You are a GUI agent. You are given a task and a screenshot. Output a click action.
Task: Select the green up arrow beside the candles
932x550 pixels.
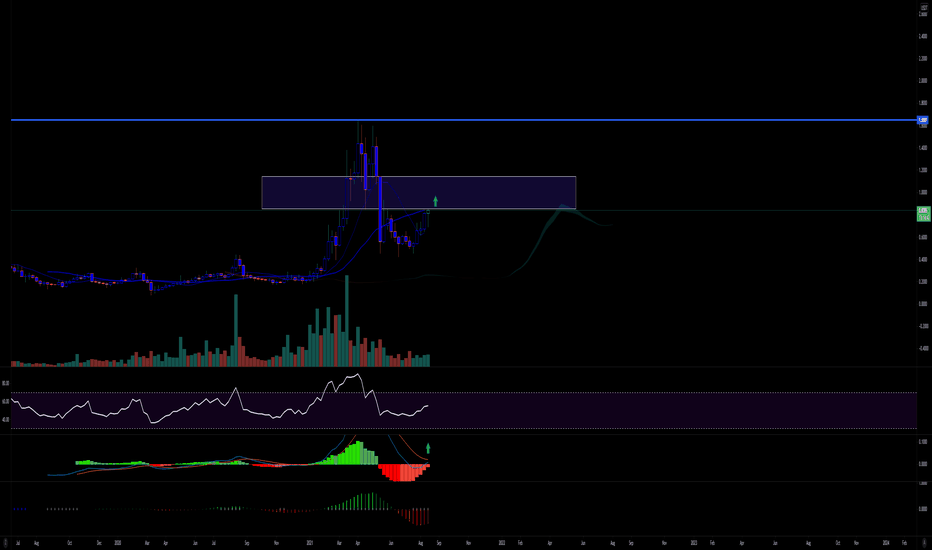436,202
